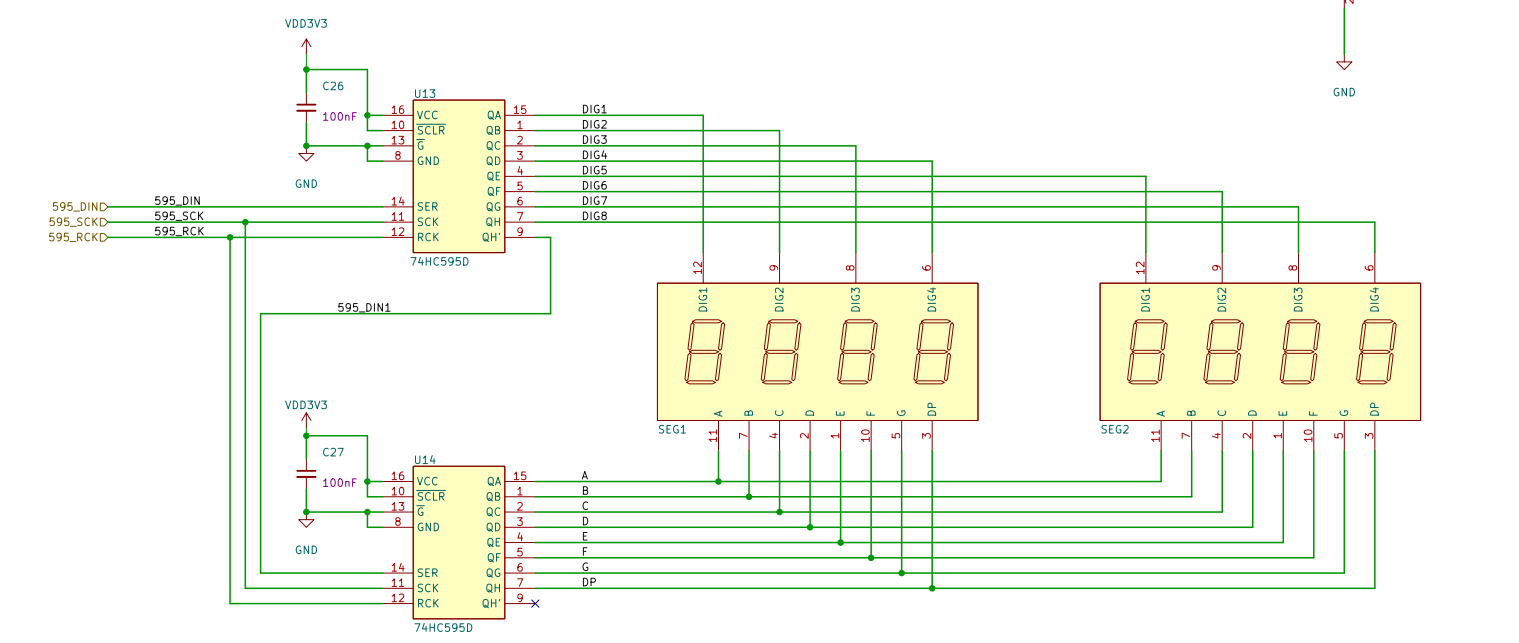
Task: Click the blue no-connect X on U14
Action: [535, 603]
